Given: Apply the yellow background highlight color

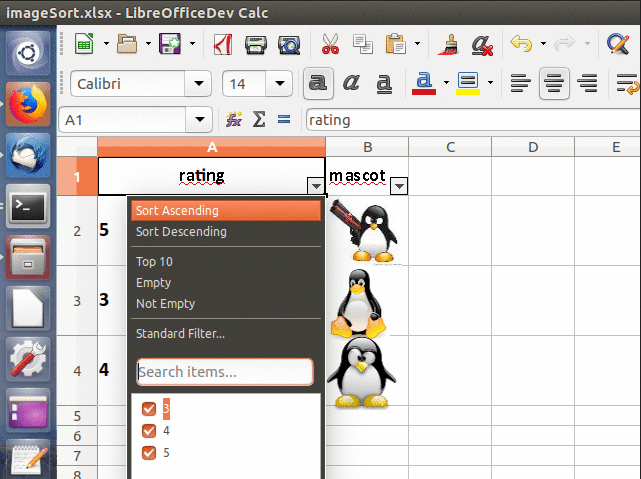Looking at the screenshot, I should click(x=467, y=83).
